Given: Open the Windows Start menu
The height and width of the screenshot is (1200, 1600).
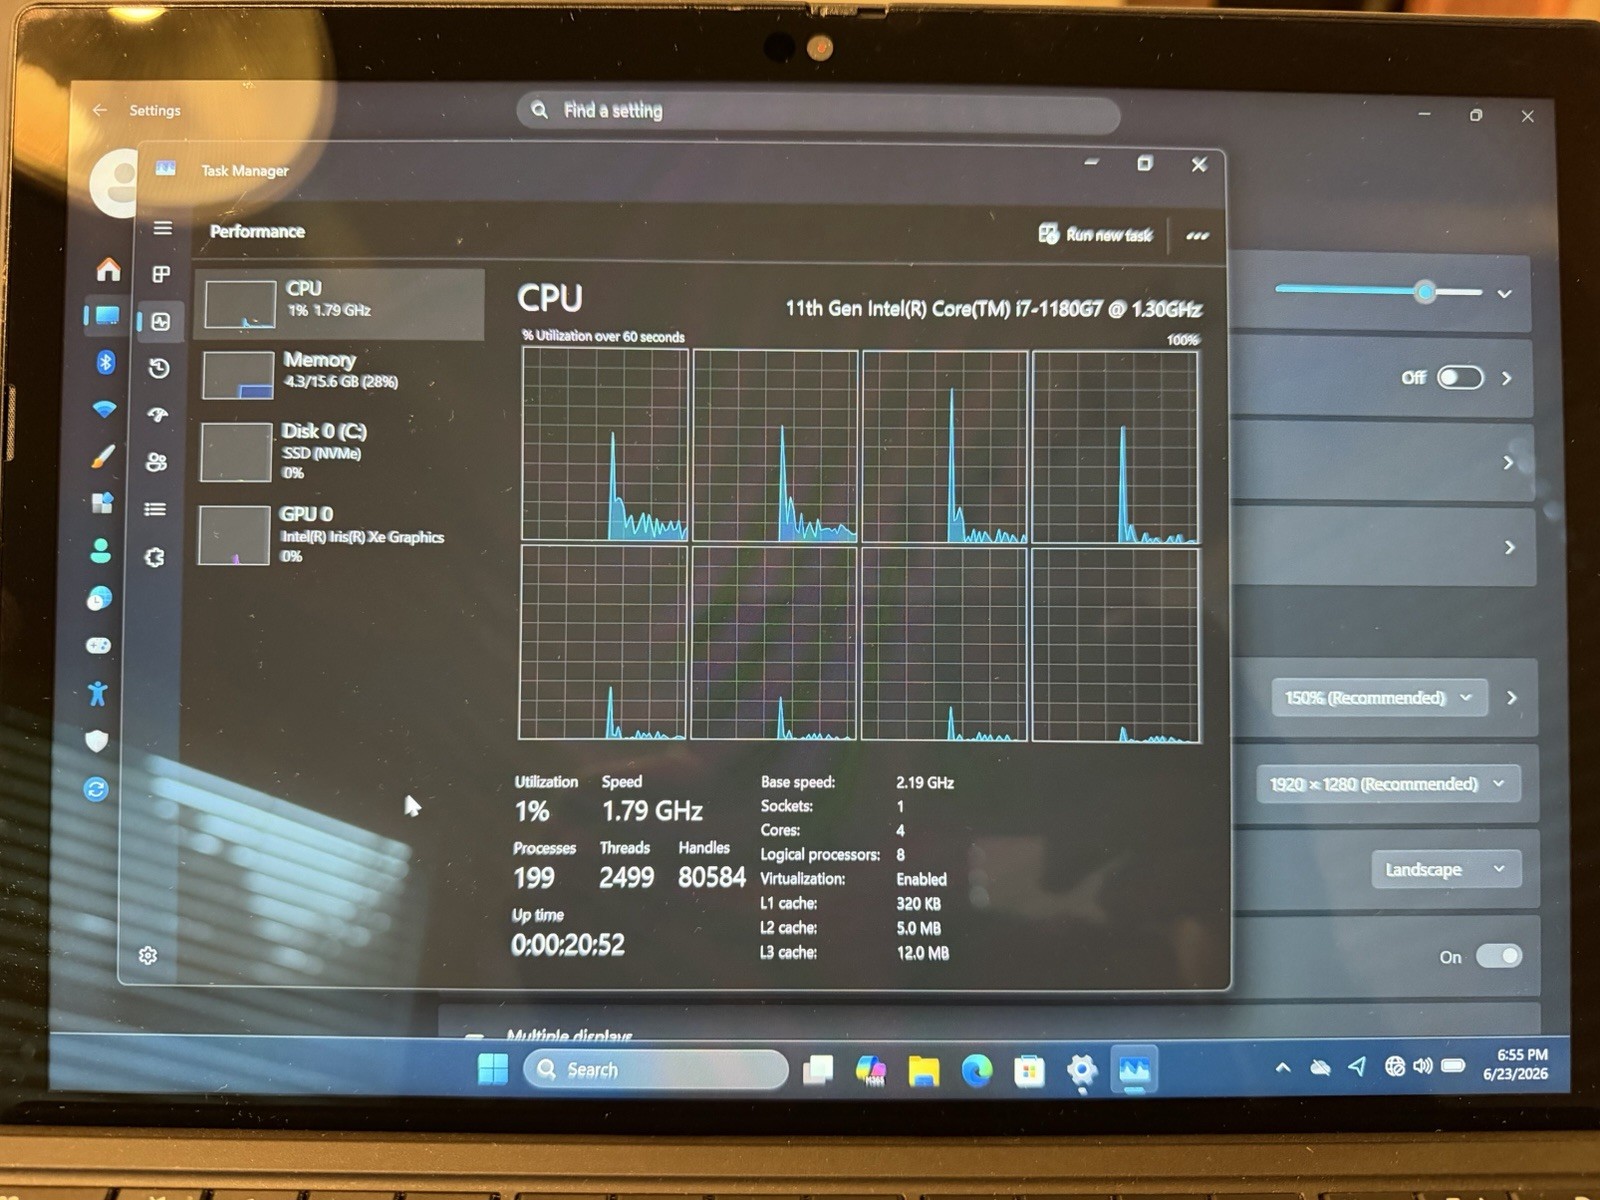Looking at the screenshot, I should tap(492, 1069).
